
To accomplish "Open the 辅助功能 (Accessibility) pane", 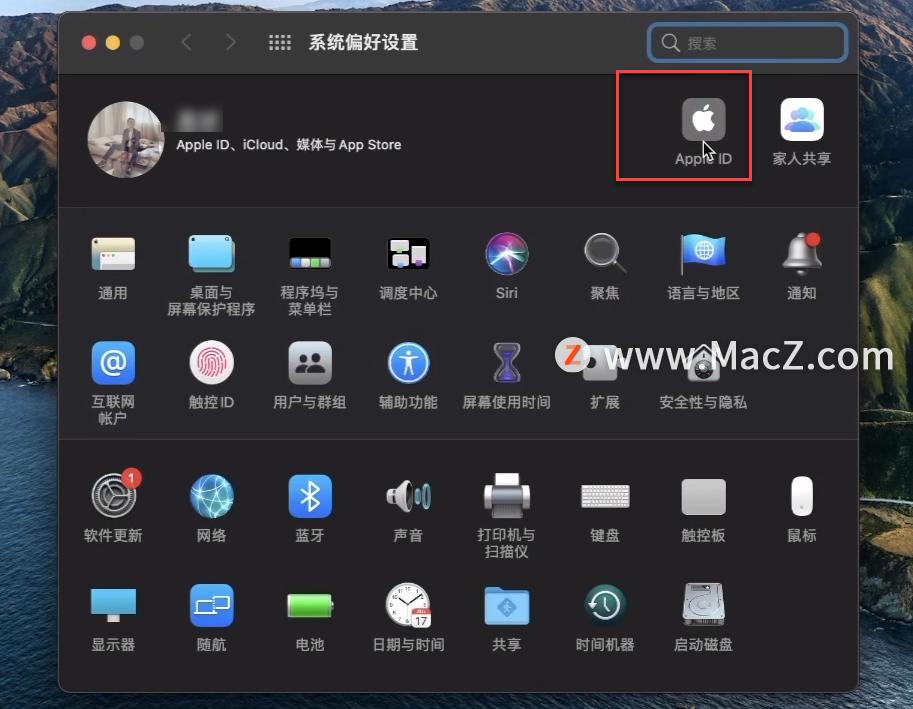I will 408,365.
